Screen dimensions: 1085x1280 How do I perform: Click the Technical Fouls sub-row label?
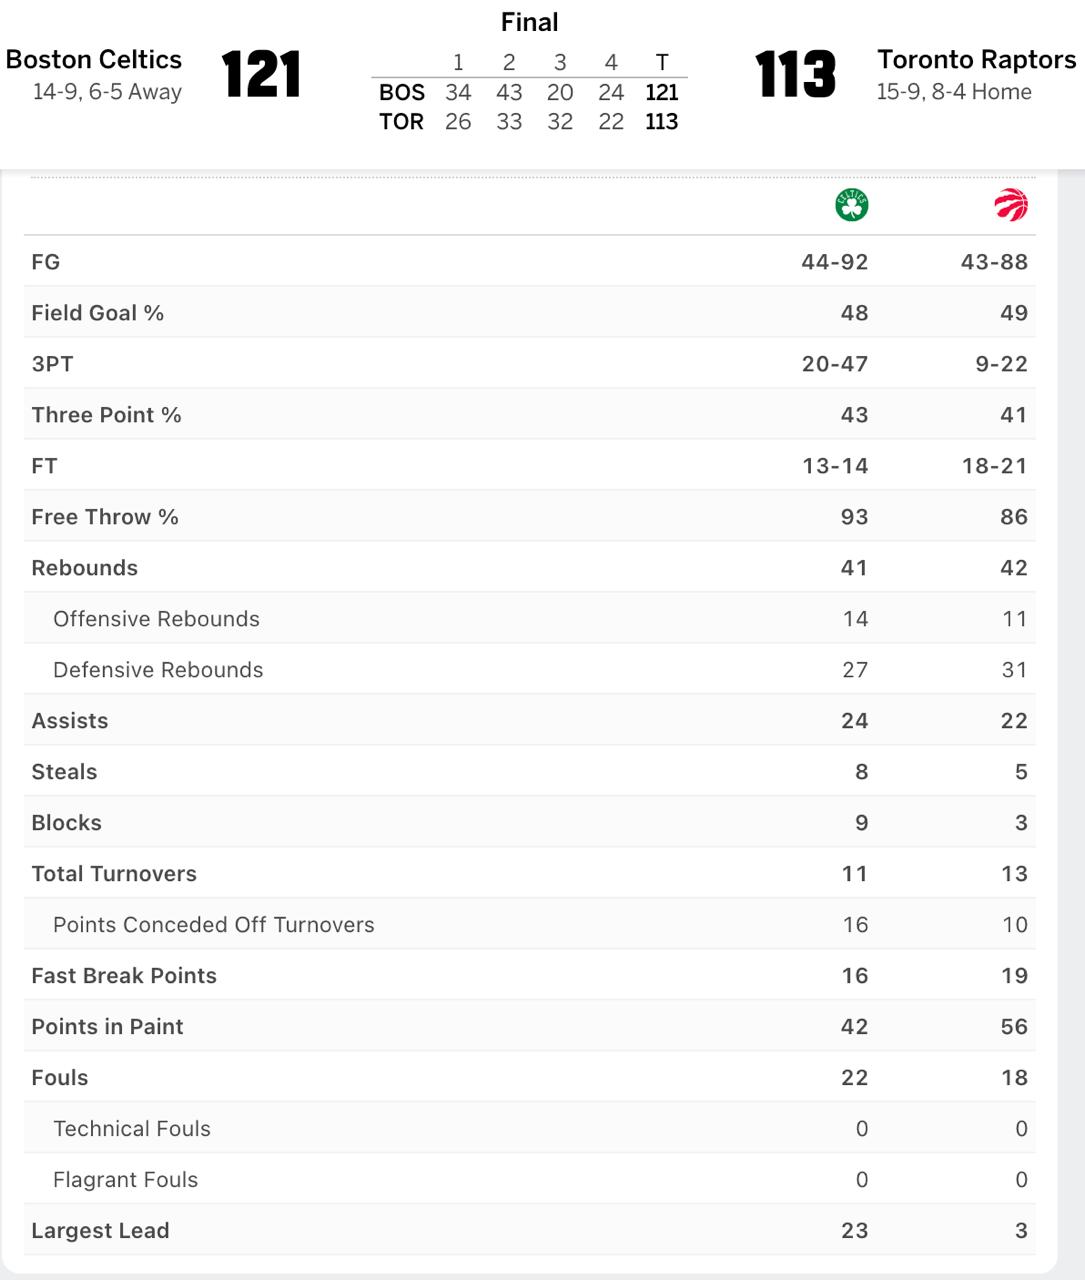coord(132,1129)
